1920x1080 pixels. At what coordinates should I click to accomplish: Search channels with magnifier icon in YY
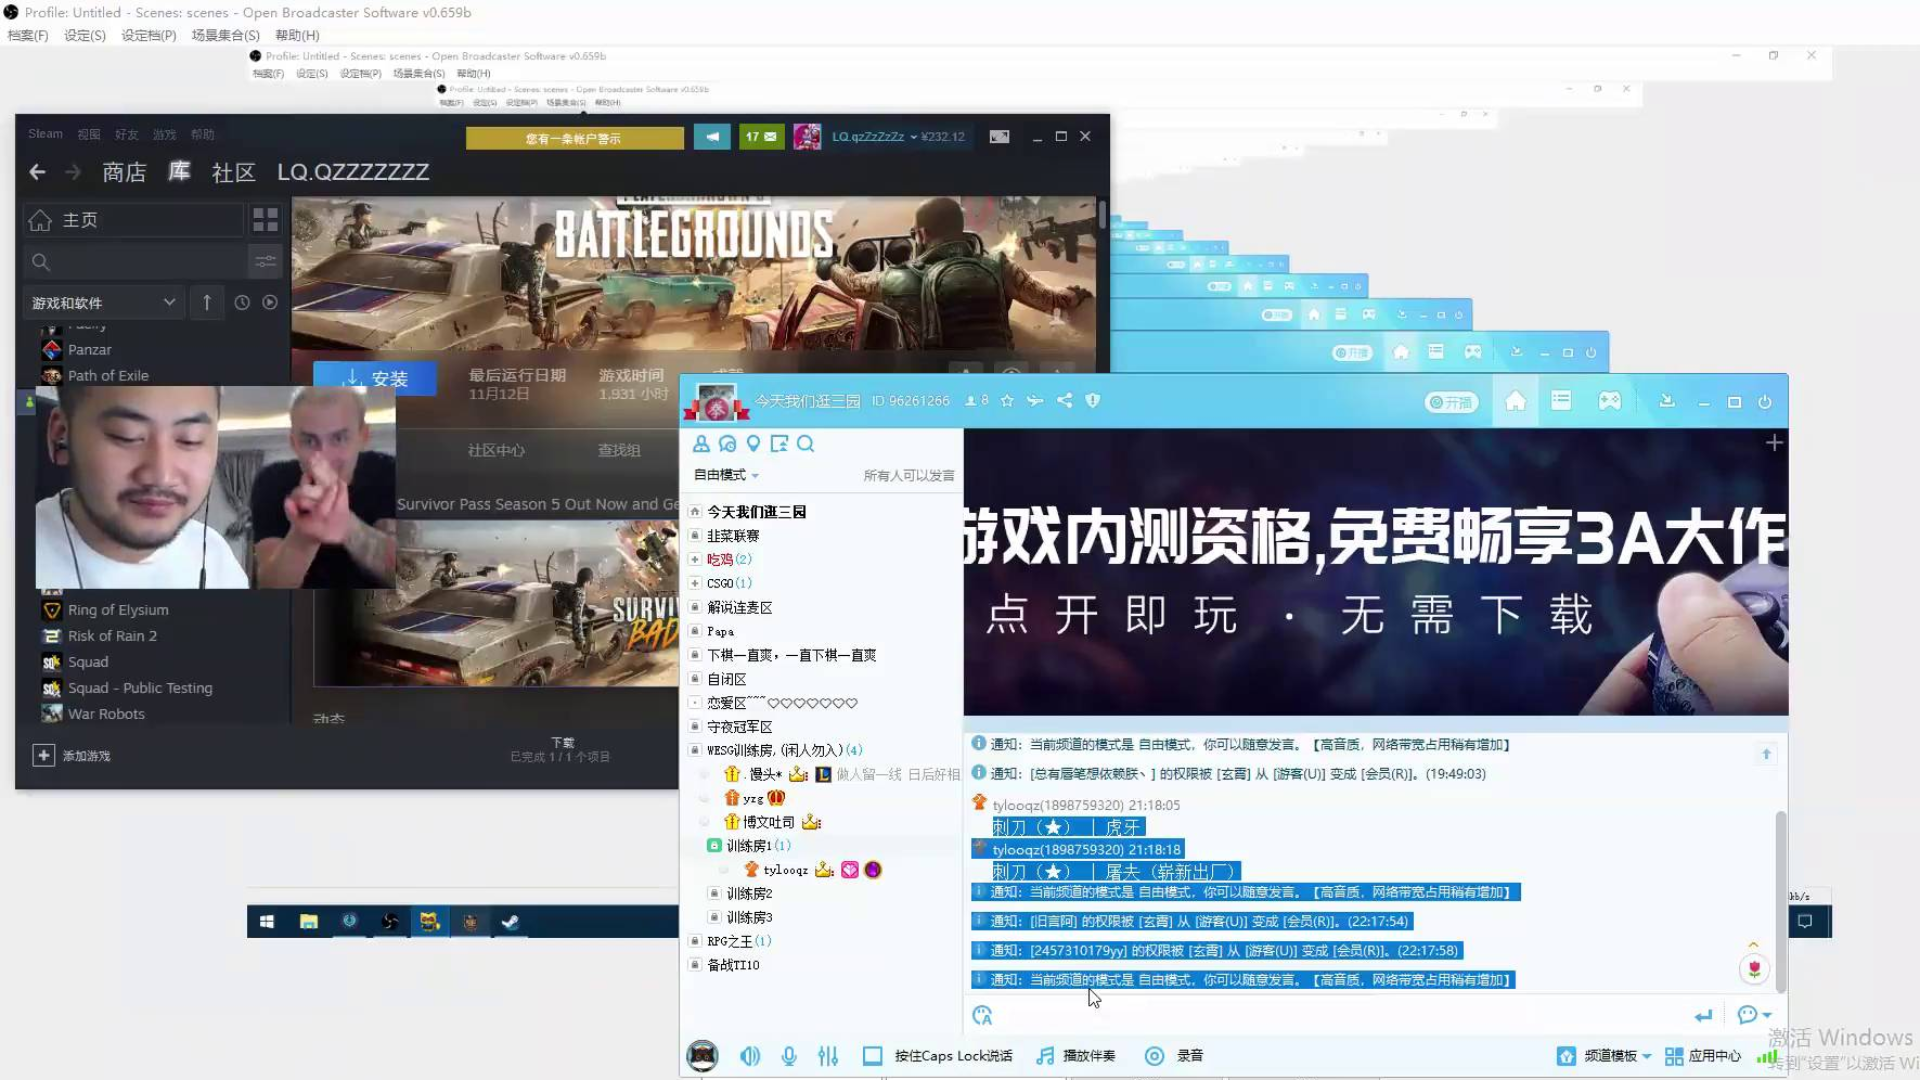coord(806,444)
